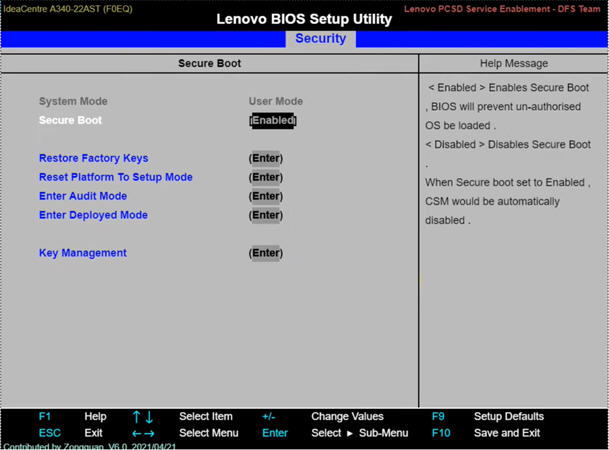This screenshot has width=609, height=450.
Task: Click the Lenovo PCSD Service Enablement text
Action: tap(502, 9)
